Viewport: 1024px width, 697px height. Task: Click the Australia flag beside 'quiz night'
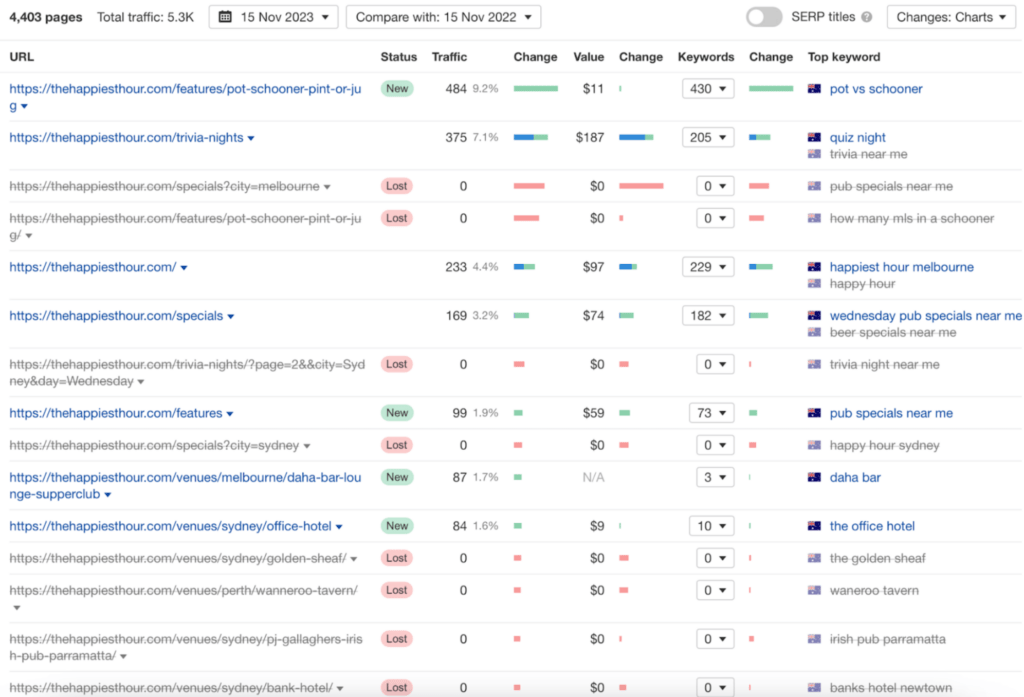click(814, 137)
